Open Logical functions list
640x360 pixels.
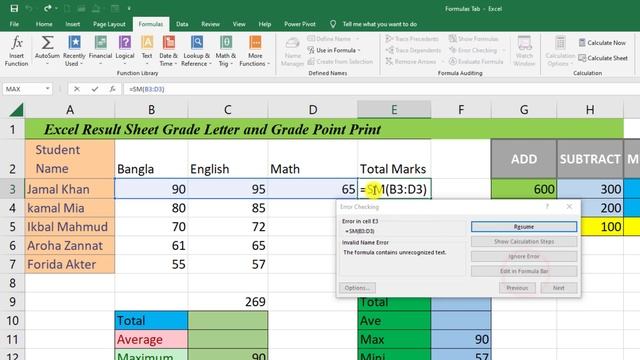click(x=125, y=51)
